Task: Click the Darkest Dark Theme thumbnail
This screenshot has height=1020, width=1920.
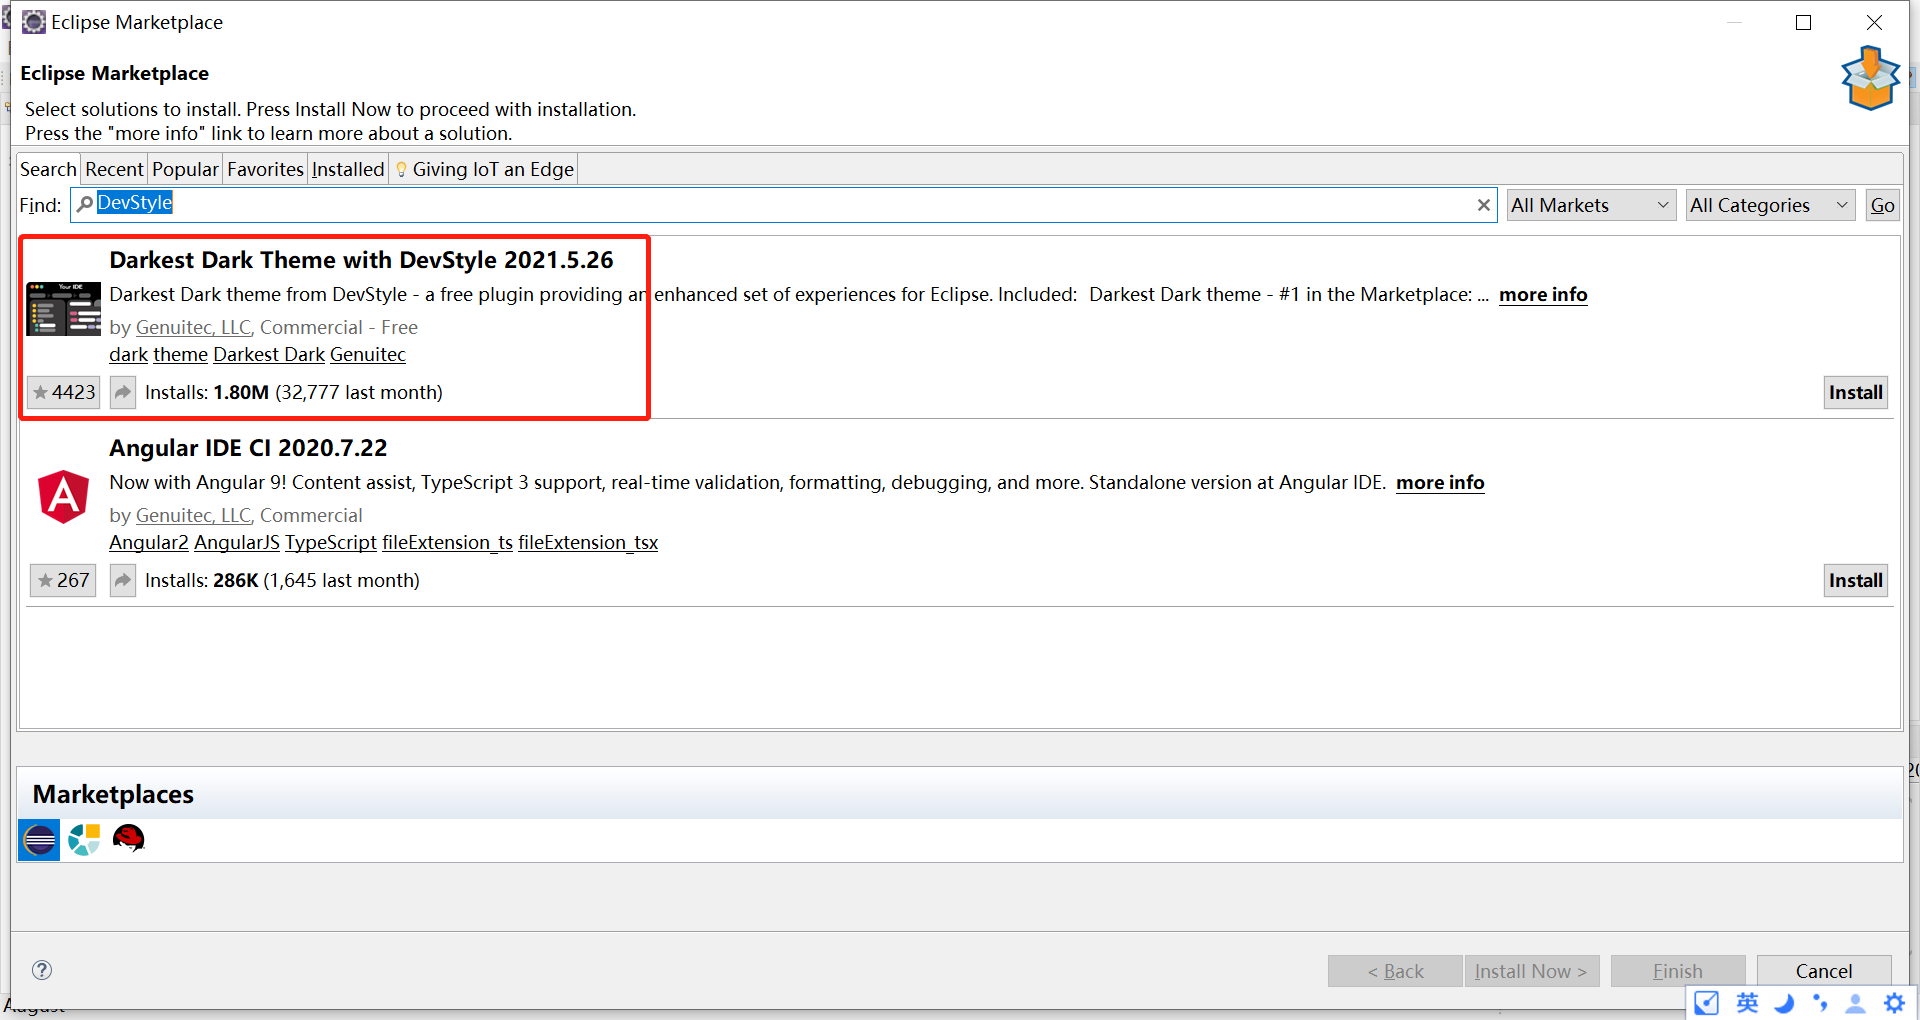Action: pyautogui.click(x=64, y=309)
